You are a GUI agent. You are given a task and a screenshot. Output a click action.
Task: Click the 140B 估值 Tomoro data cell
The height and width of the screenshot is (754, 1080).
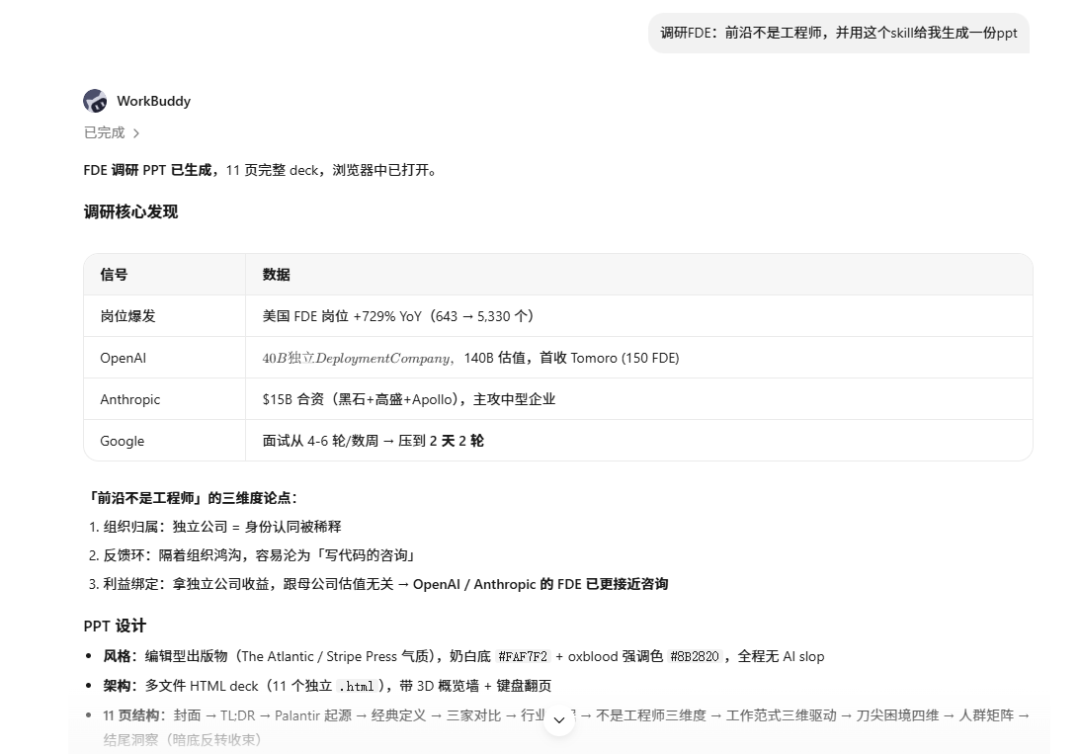click(x=638, y=358)
